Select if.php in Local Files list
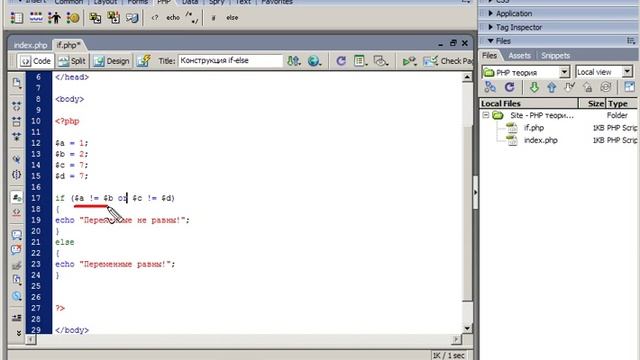This screenshot has height=360, width=640. (533, 128)
